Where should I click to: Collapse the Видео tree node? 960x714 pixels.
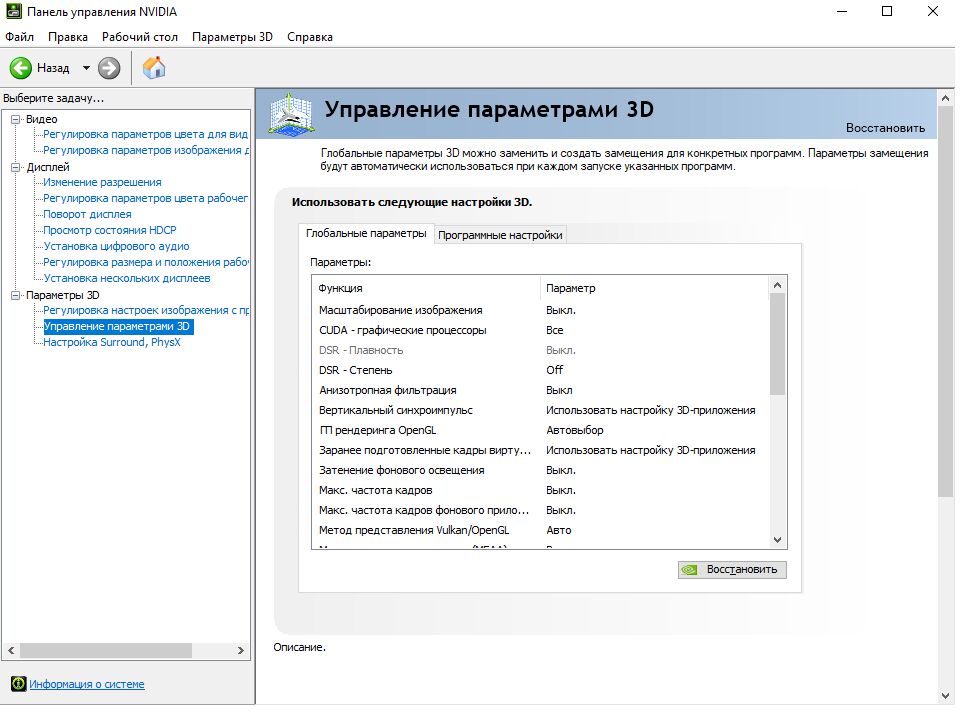(x=16, y=119)
